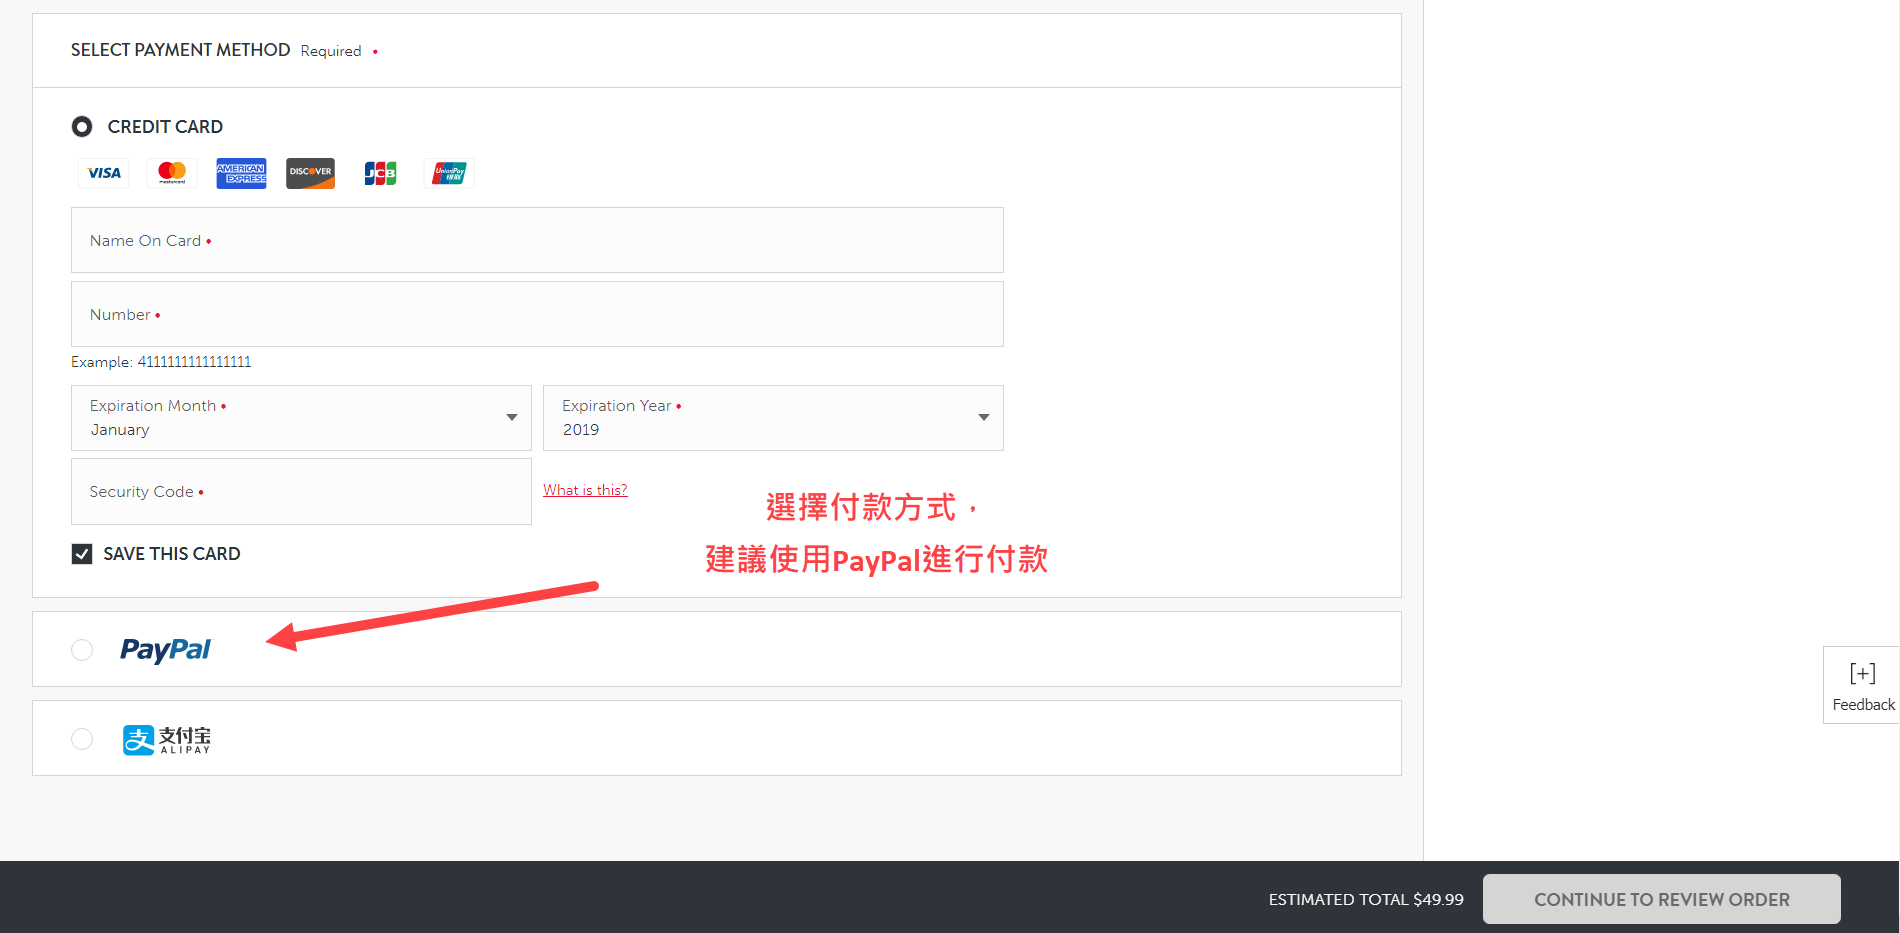This screenshot has height=933, width=1900.
Task: Click the UnionPay card icon
Action: point(449,173)
